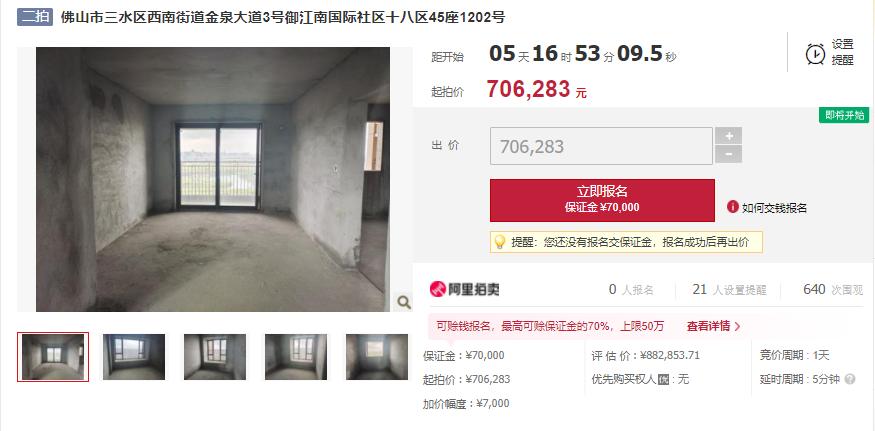Open 查看详情 for deposit details
This screenshot has width=875, height=431.
[x=713, y=326]
